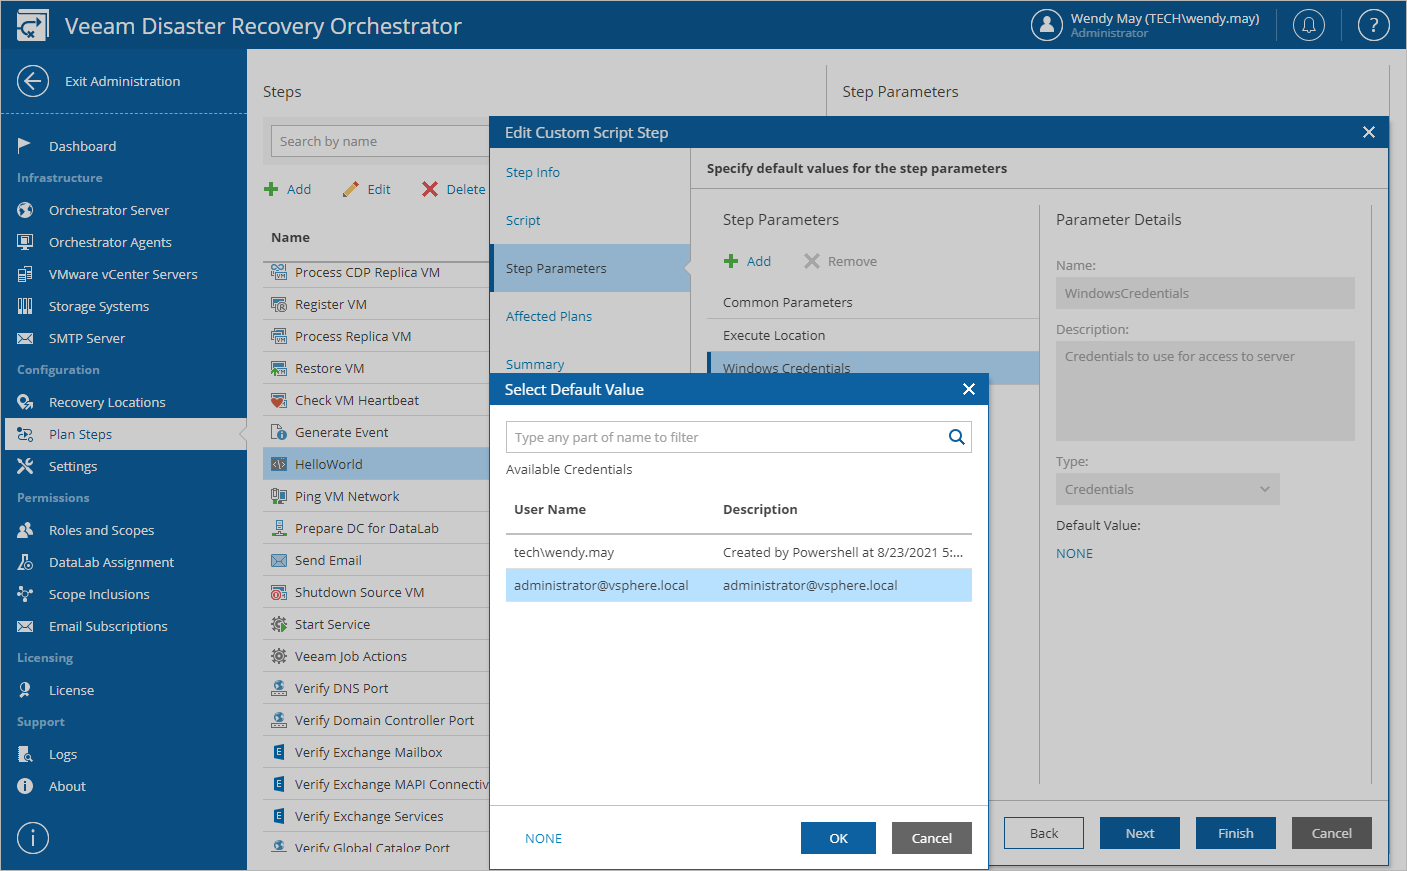Image resolution: width=1407 pixels, height=871 pixels.
Task: Select the Generate Event step
Action: [x=376, y=432]
